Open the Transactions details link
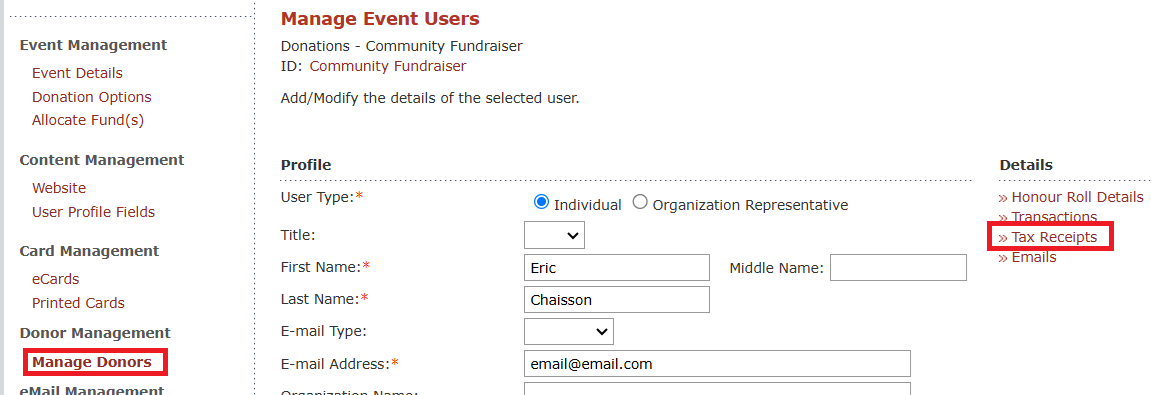The height and width of the screenshot is (395, 1151). [x=1047, y=217]
